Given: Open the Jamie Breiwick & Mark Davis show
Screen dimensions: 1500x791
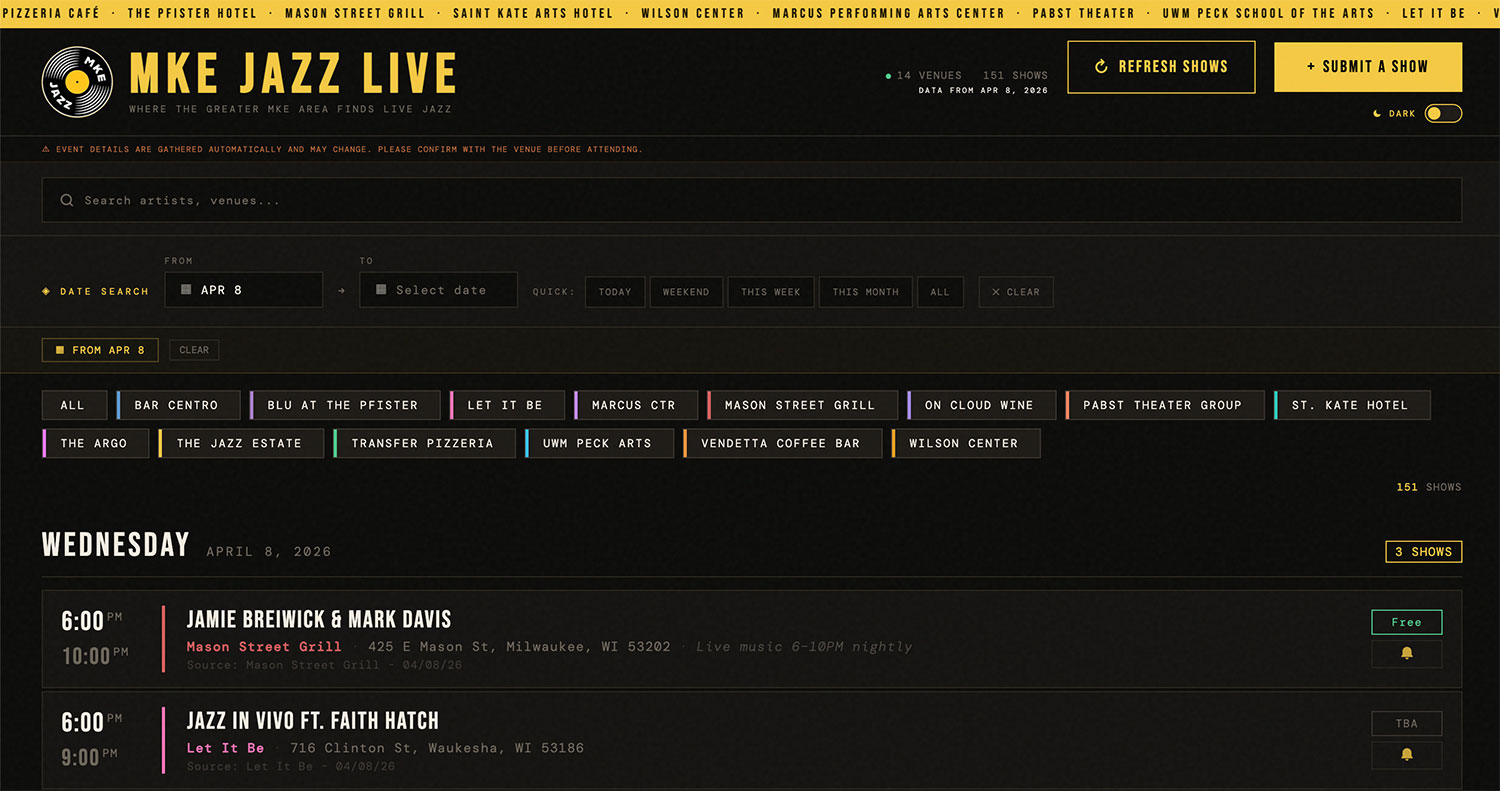Looking at the screenshot, I should (x=319, y=619).
